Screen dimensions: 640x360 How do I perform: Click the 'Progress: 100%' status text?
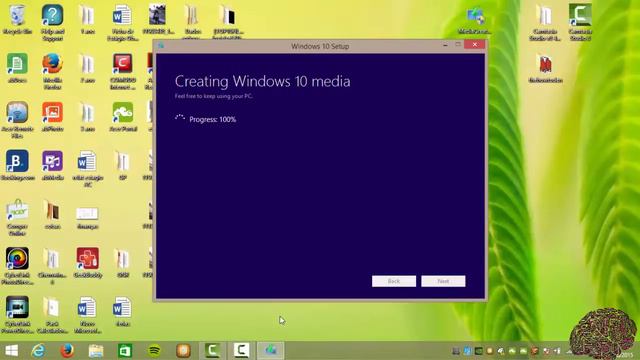click(x=212, y=120)
